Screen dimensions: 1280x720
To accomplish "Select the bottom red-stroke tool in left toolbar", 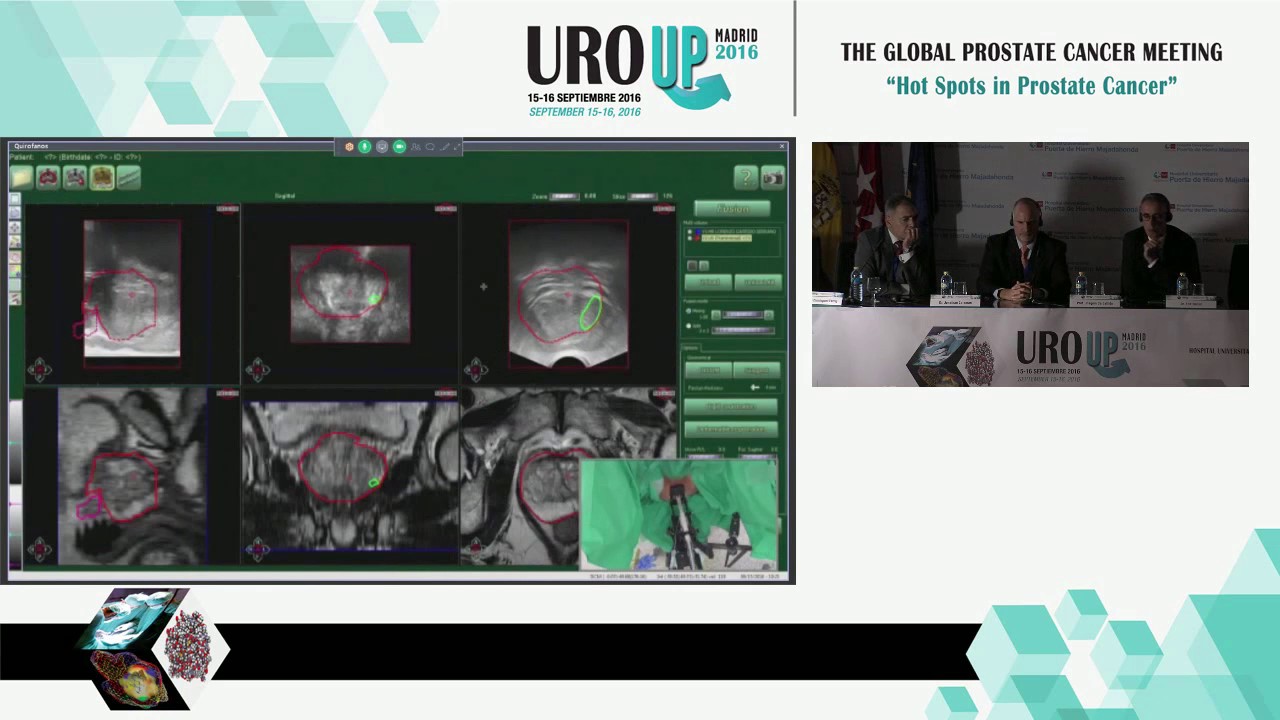I will (x=15, y=298).
